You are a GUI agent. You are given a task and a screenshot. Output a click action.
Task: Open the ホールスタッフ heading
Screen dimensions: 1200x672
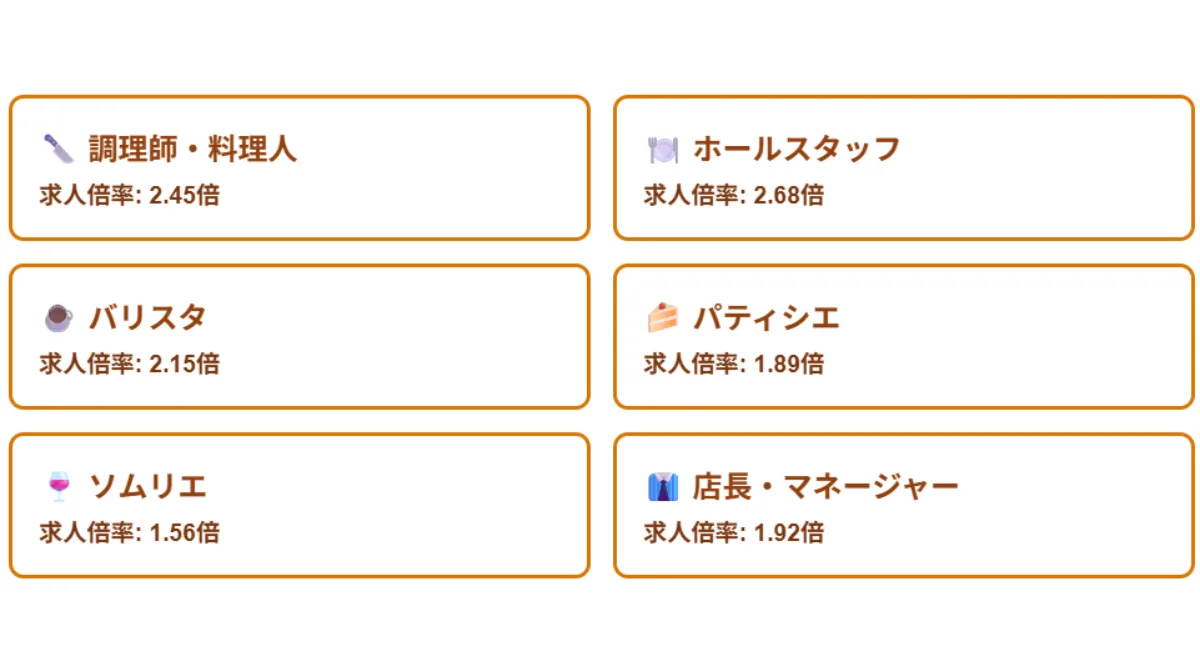point(797,149)
